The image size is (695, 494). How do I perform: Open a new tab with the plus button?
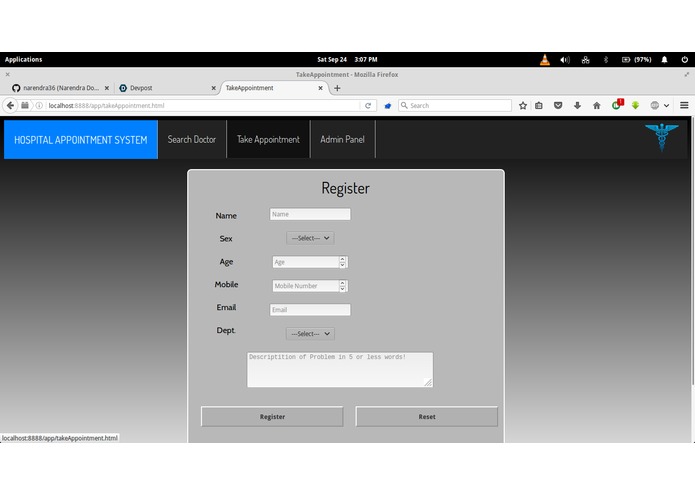click(337, 88)
